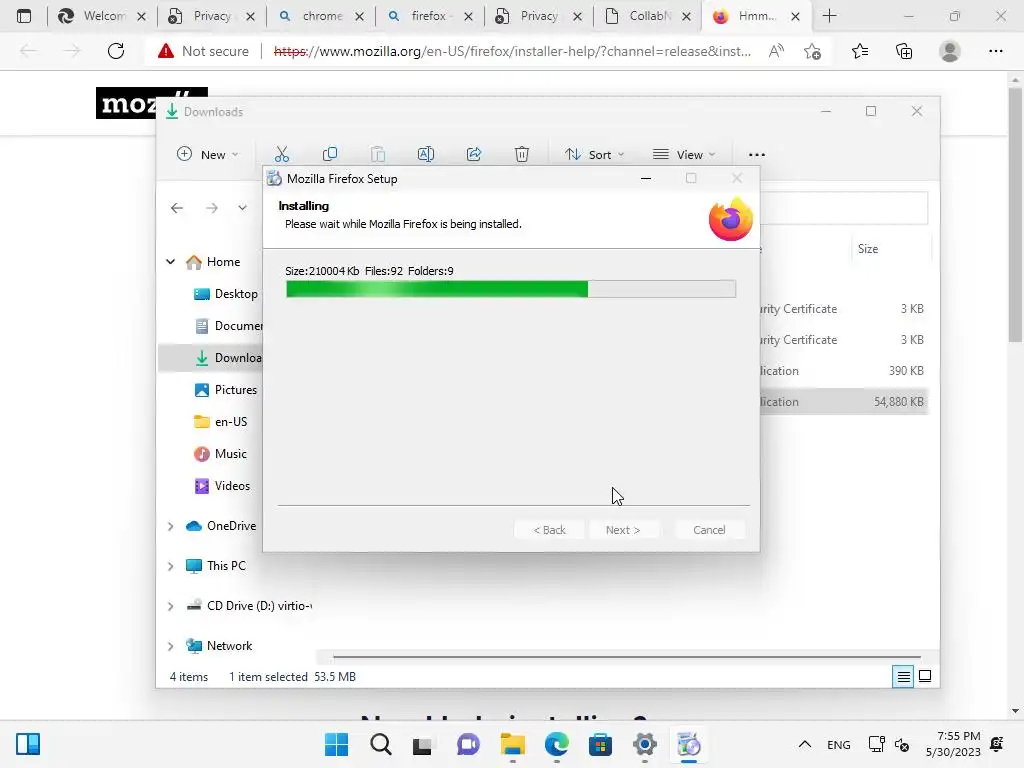Viewport: 1024px width, 768px height.
Task: Switch to the Welcome browser tab
Action: 101,16
